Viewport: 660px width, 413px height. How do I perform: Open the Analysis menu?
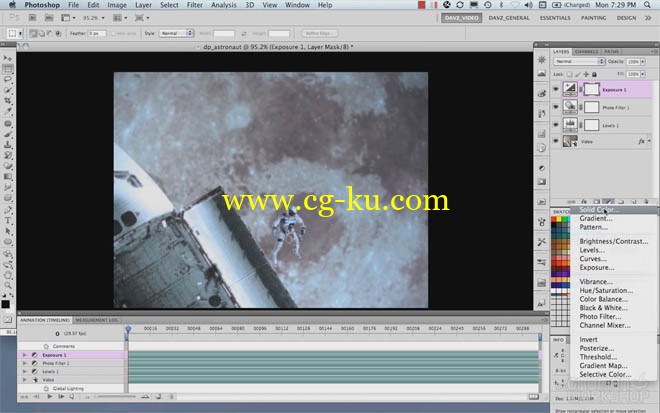point(224,5)
